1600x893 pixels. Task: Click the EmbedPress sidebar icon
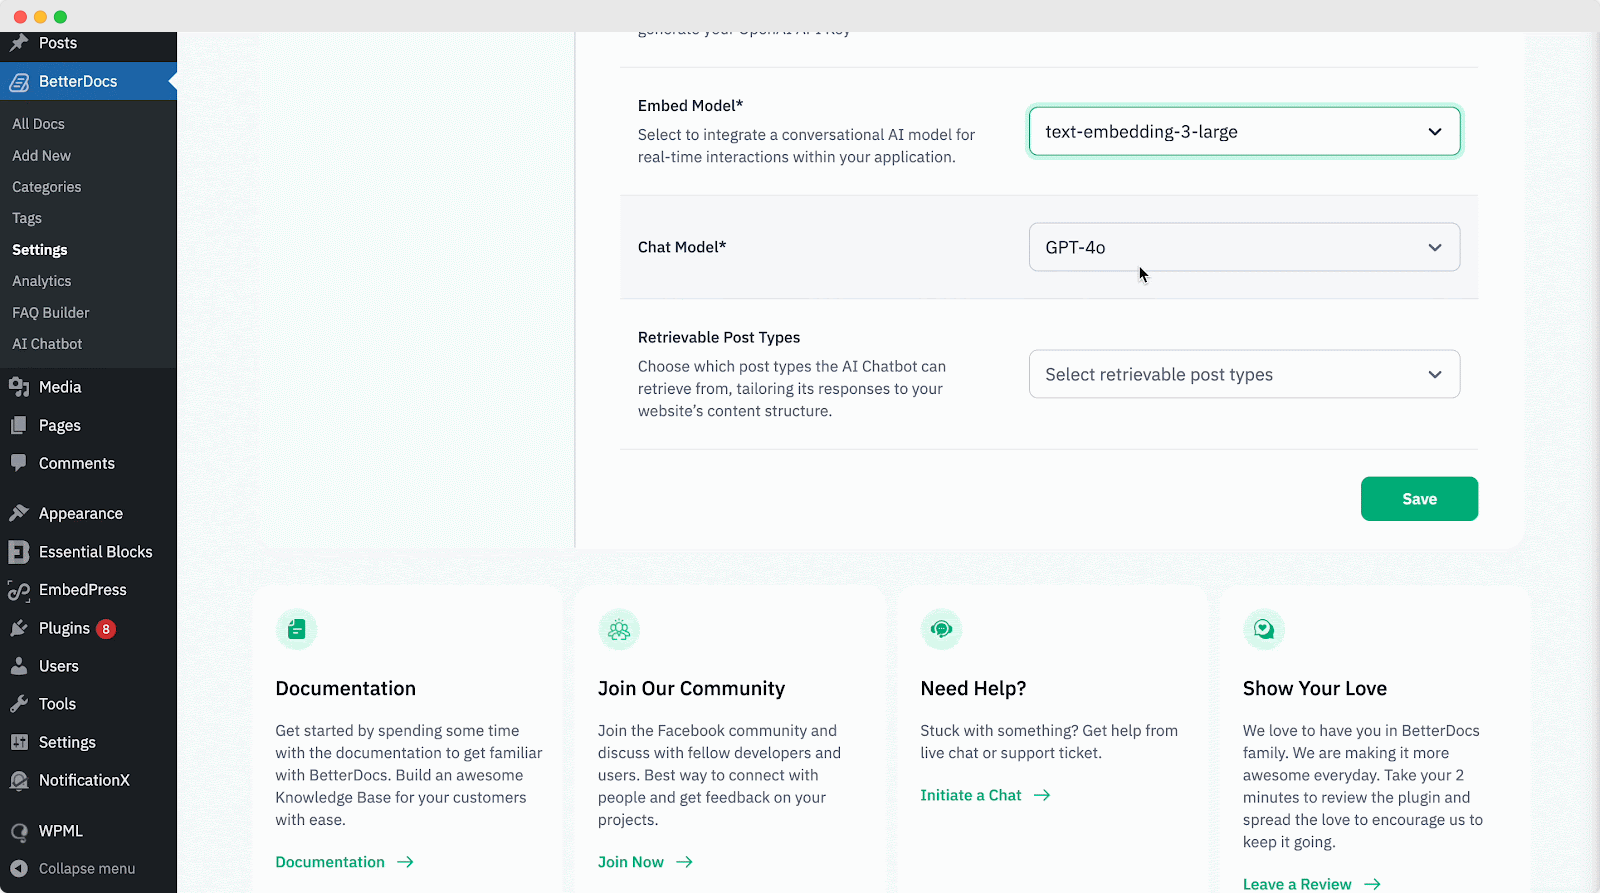point(19,590)
